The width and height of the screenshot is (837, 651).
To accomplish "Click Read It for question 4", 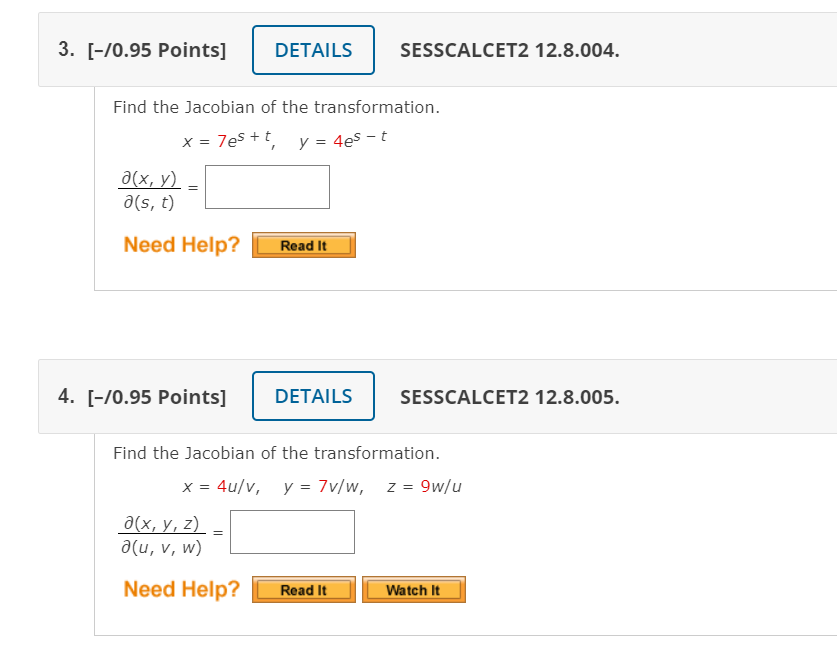I will 303,589.
